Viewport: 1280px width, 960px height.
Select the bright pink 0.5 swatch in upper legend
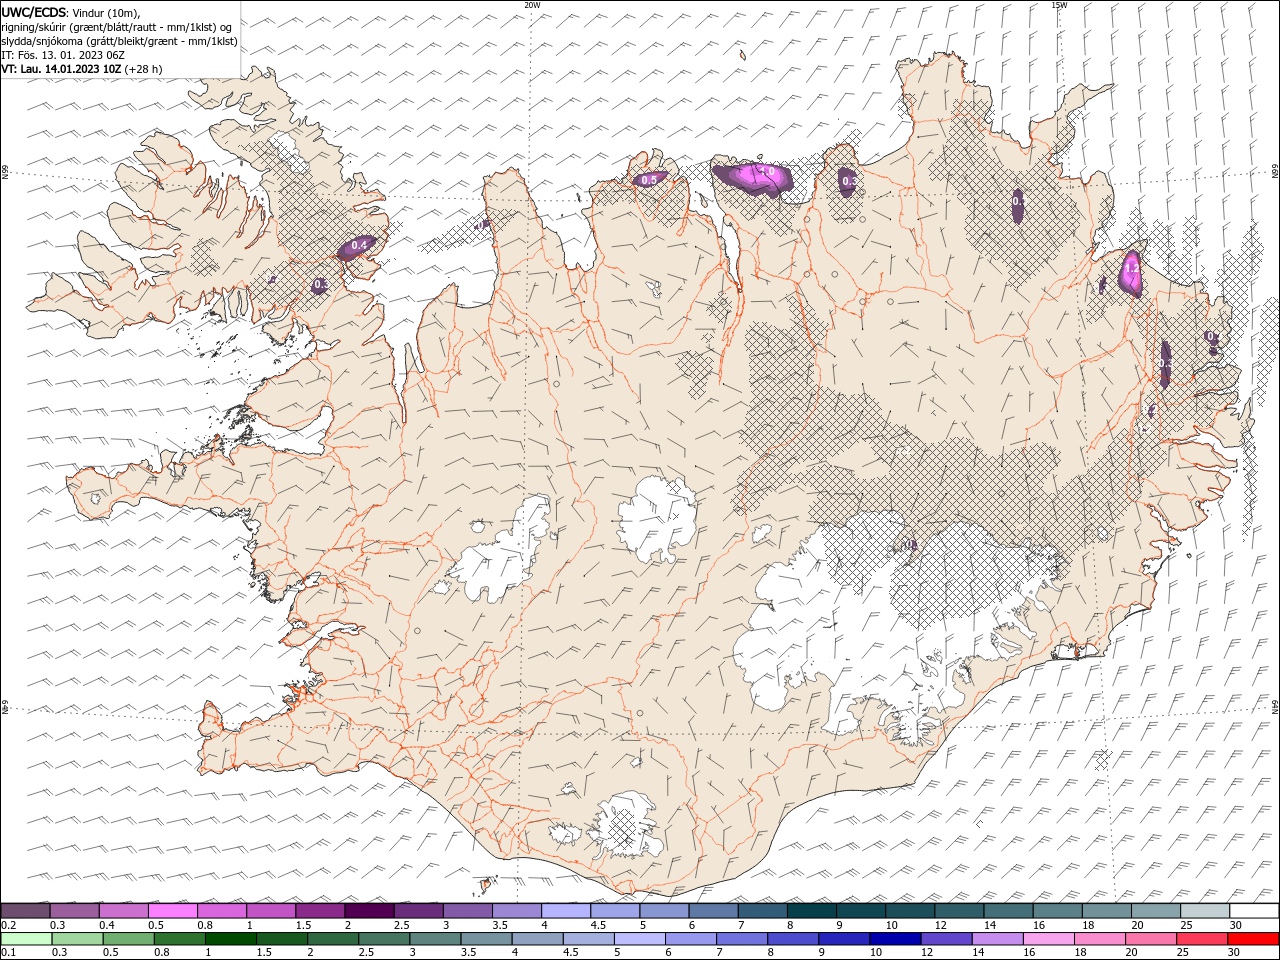tap(173, 911)
